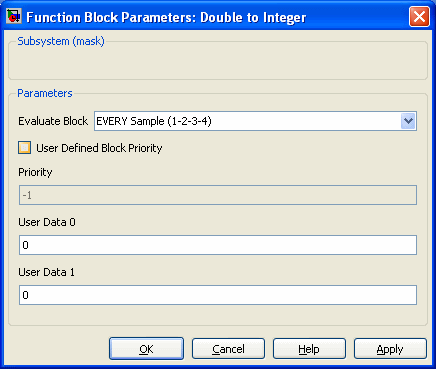Open Help for this block

pyautogui.click(x=309, y=349)
